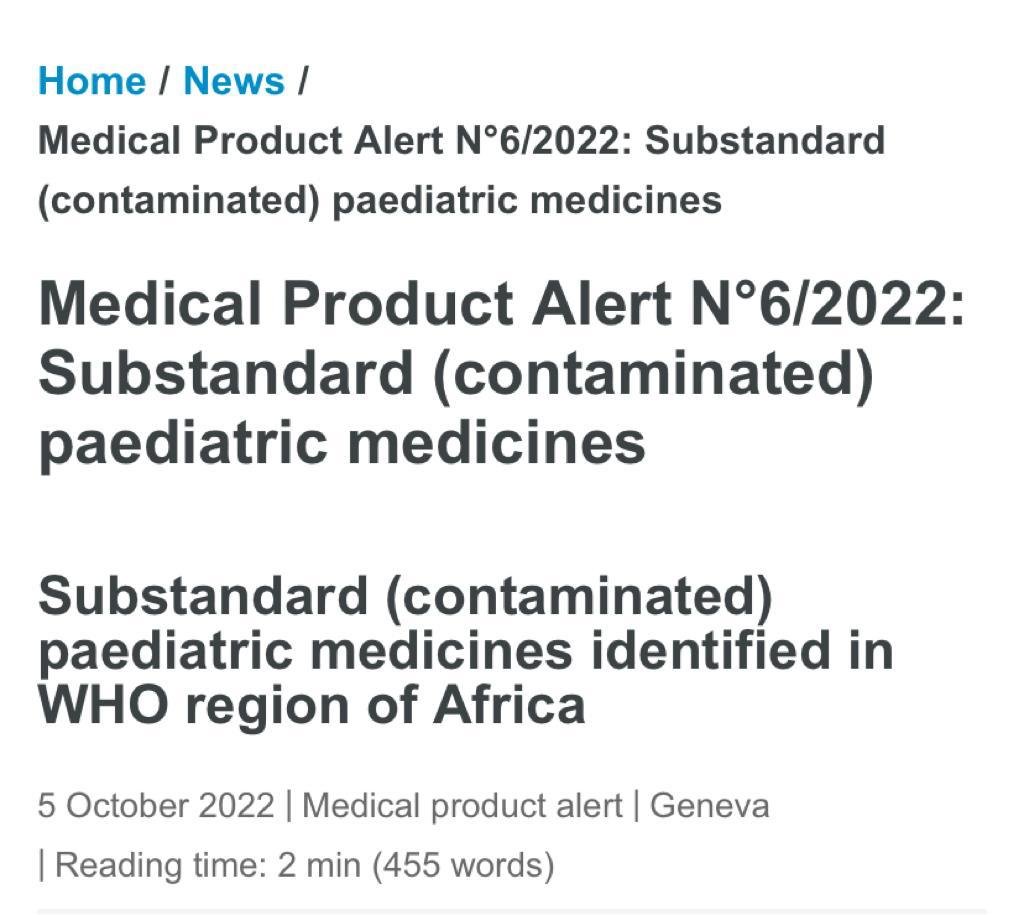Image resolution: width=1024 pixels, height=915 pixels.
Task: Click the subheading about WHO region of Africa
Action: pos(465,651)
